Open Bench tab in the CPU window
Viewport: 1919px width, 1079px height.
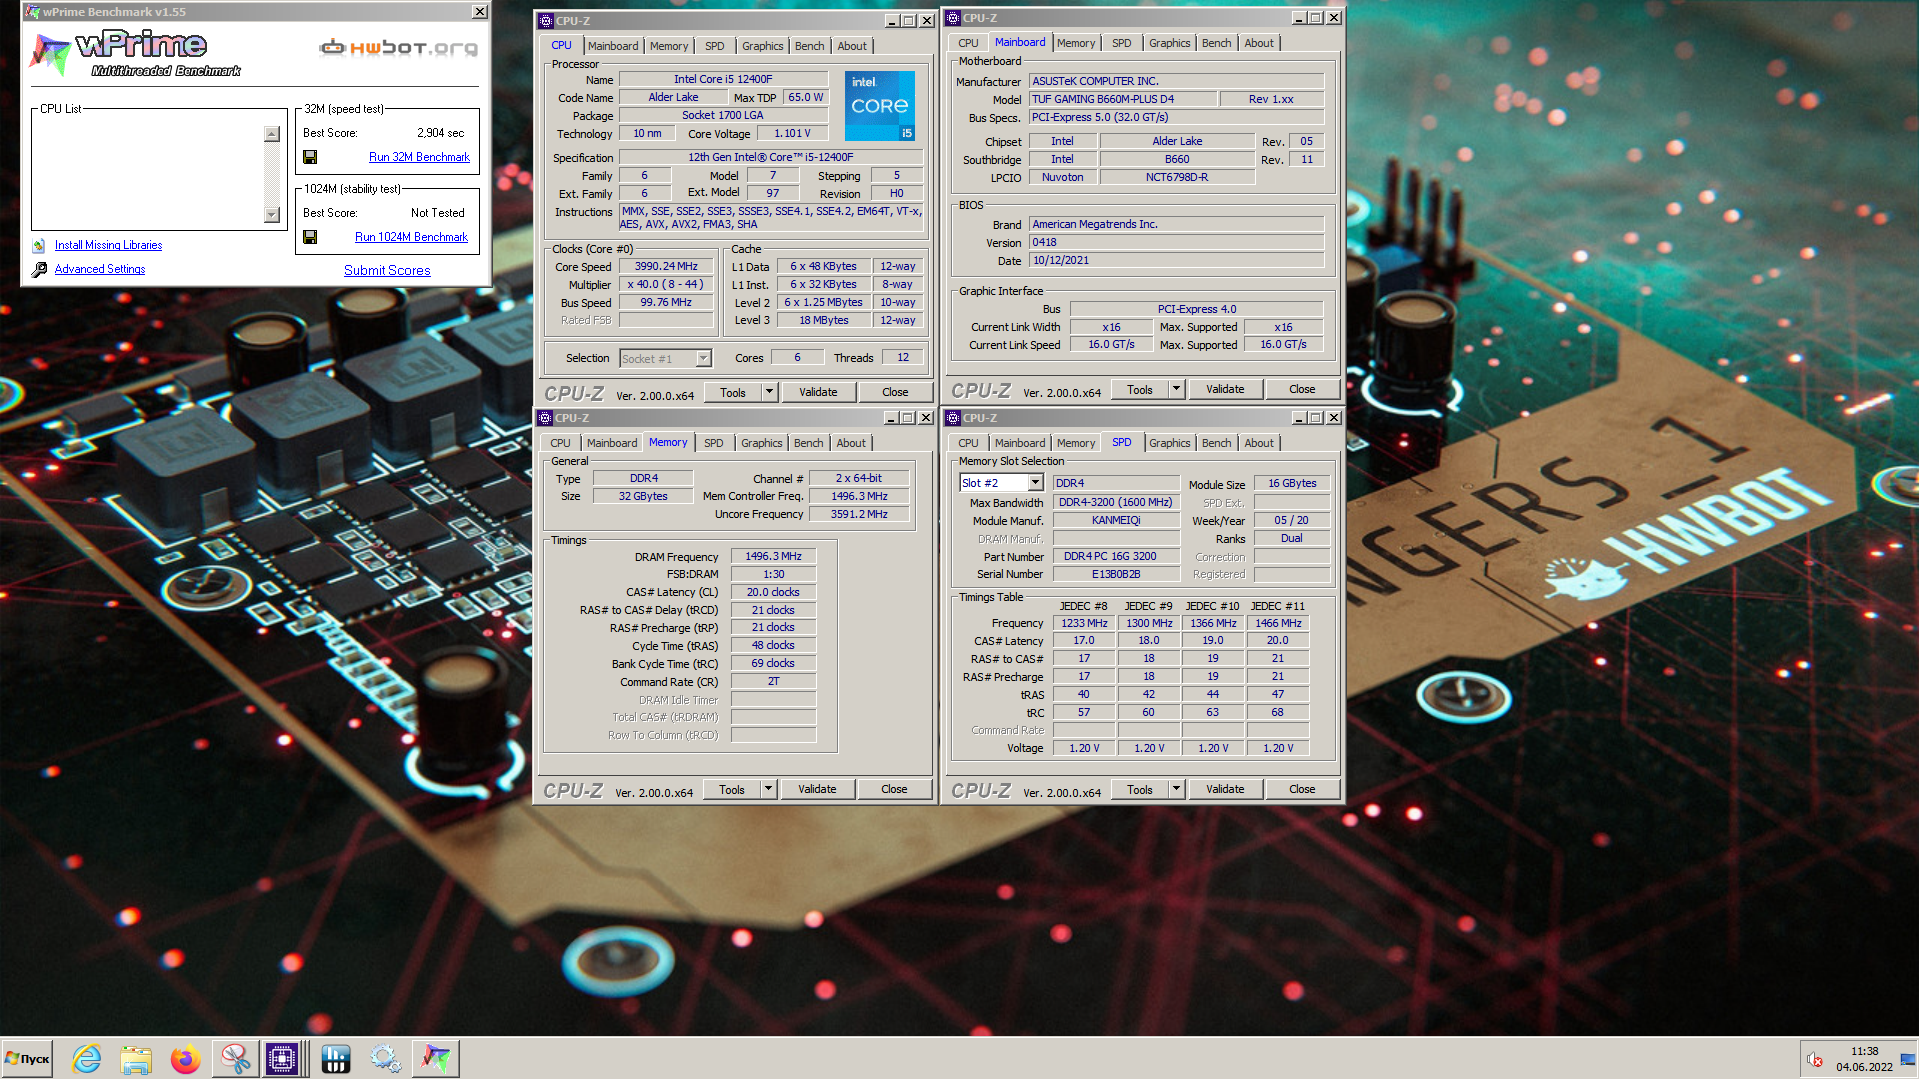tap(810, 46)
